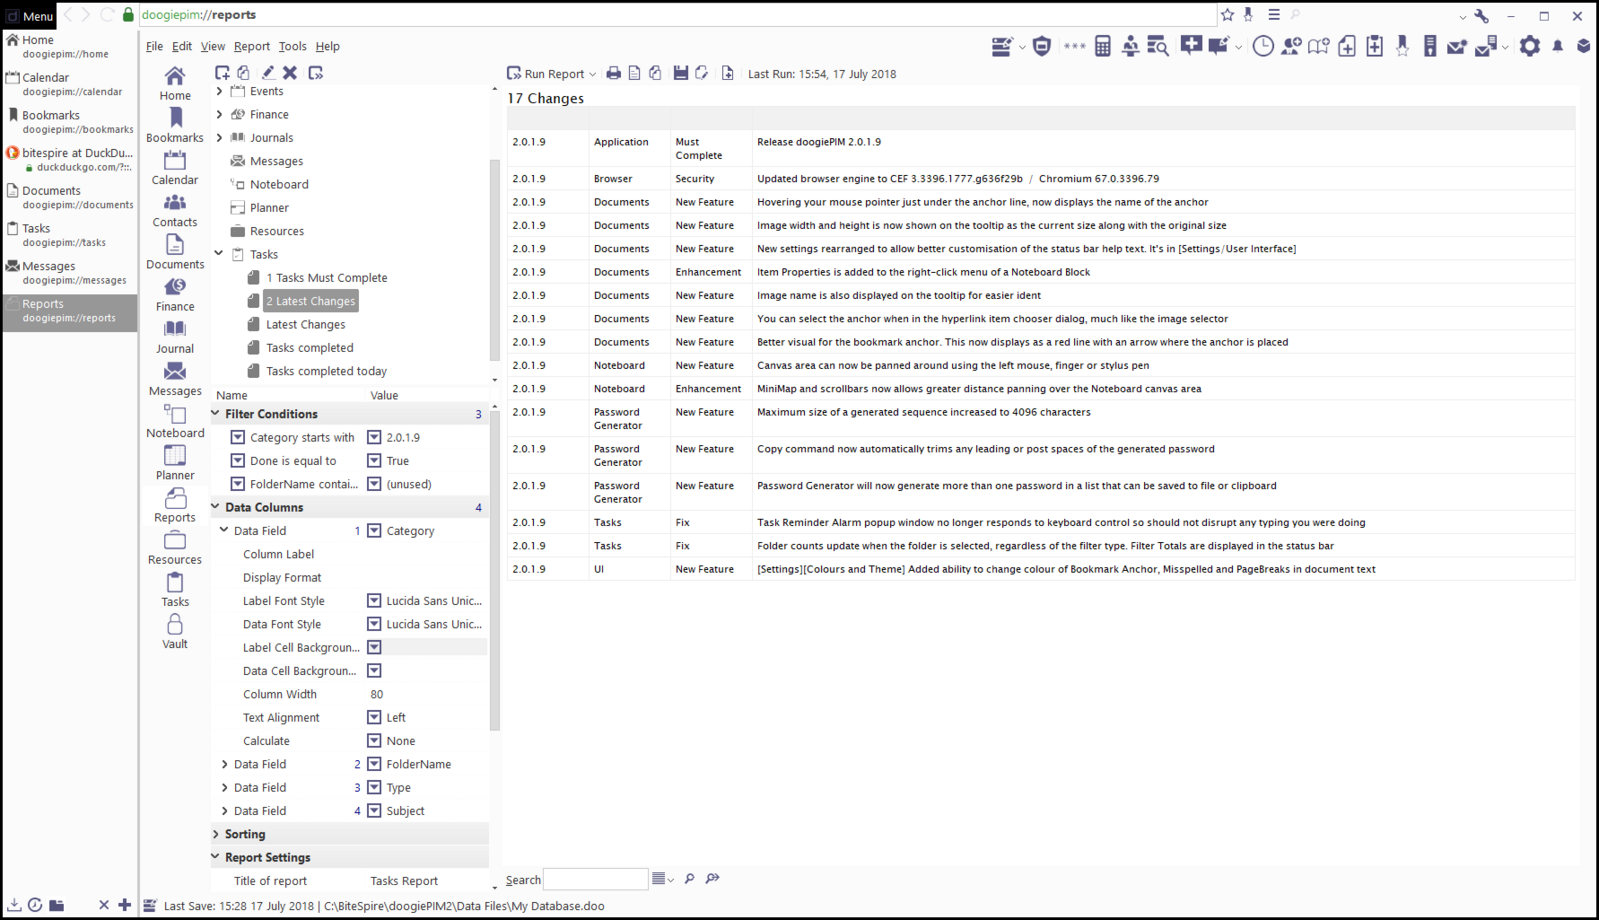
Task: Open Calculate None dropdown box
Action: coord(374,741)
